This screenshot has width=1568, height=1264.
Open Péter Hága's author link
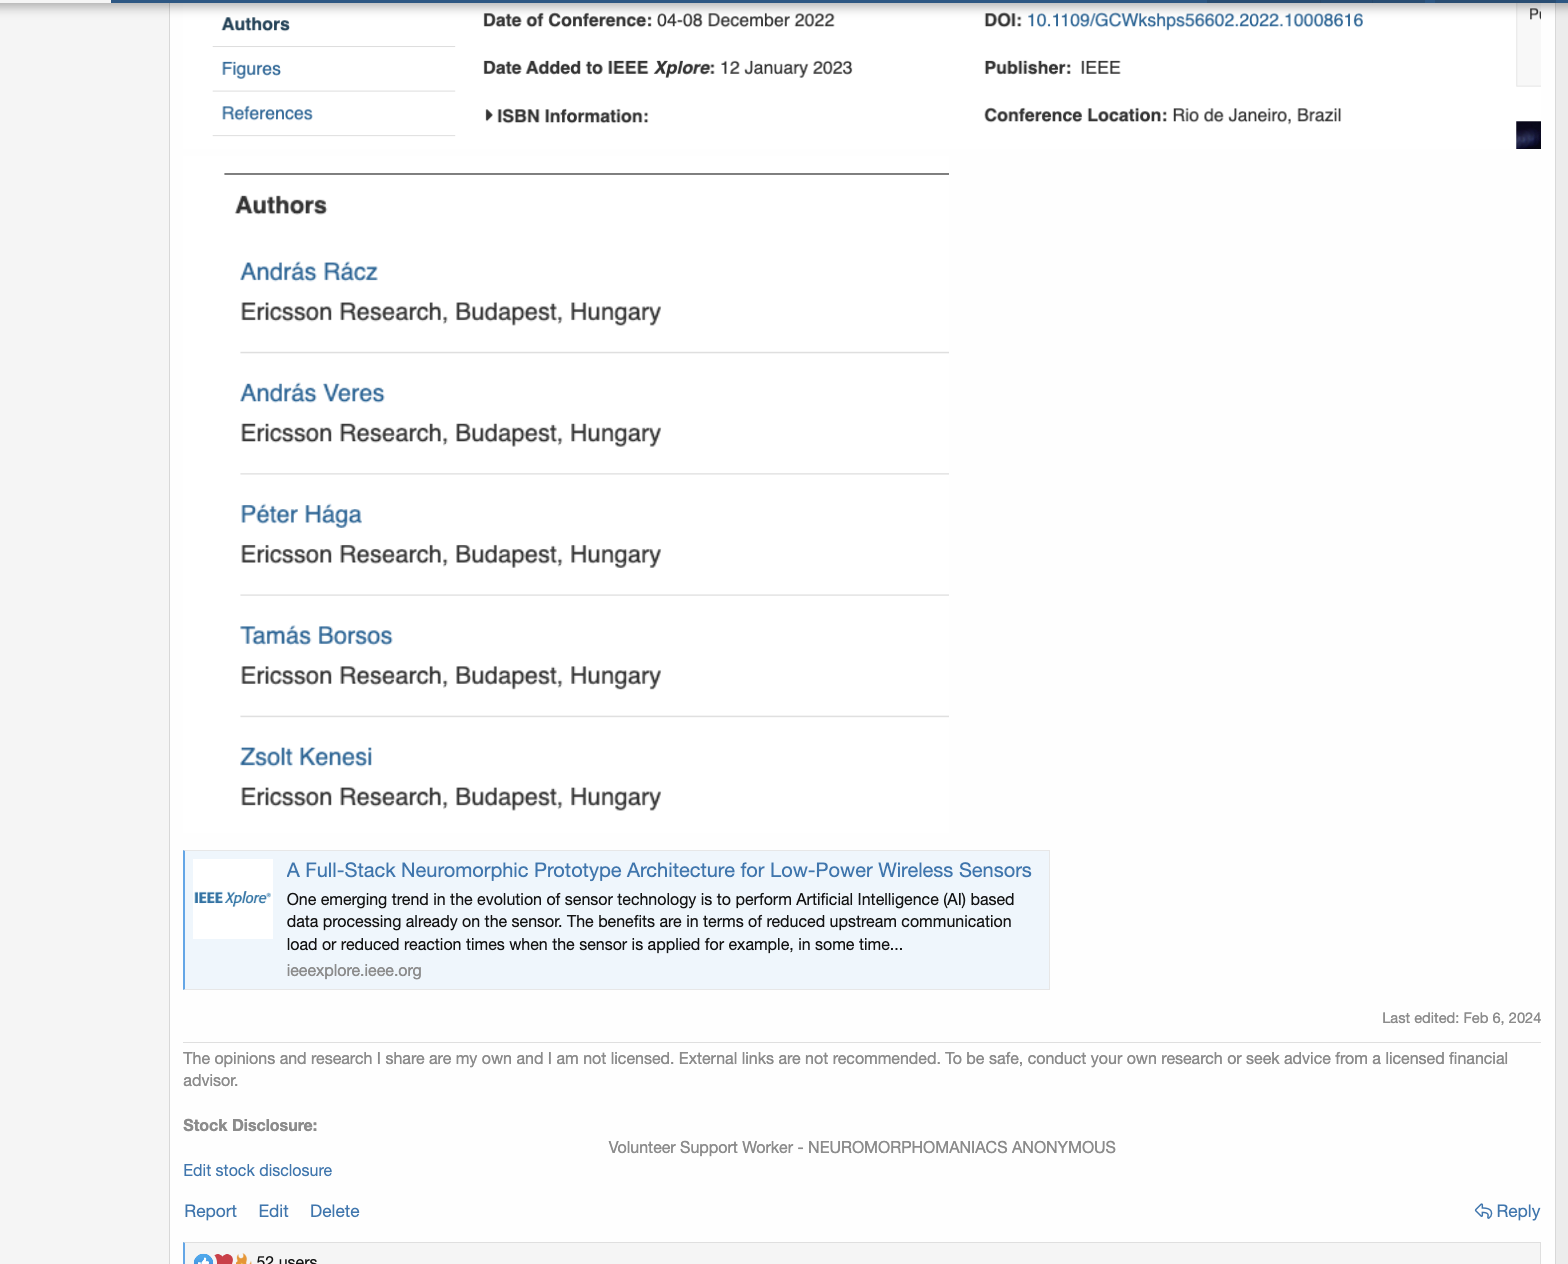coord(300,514)
